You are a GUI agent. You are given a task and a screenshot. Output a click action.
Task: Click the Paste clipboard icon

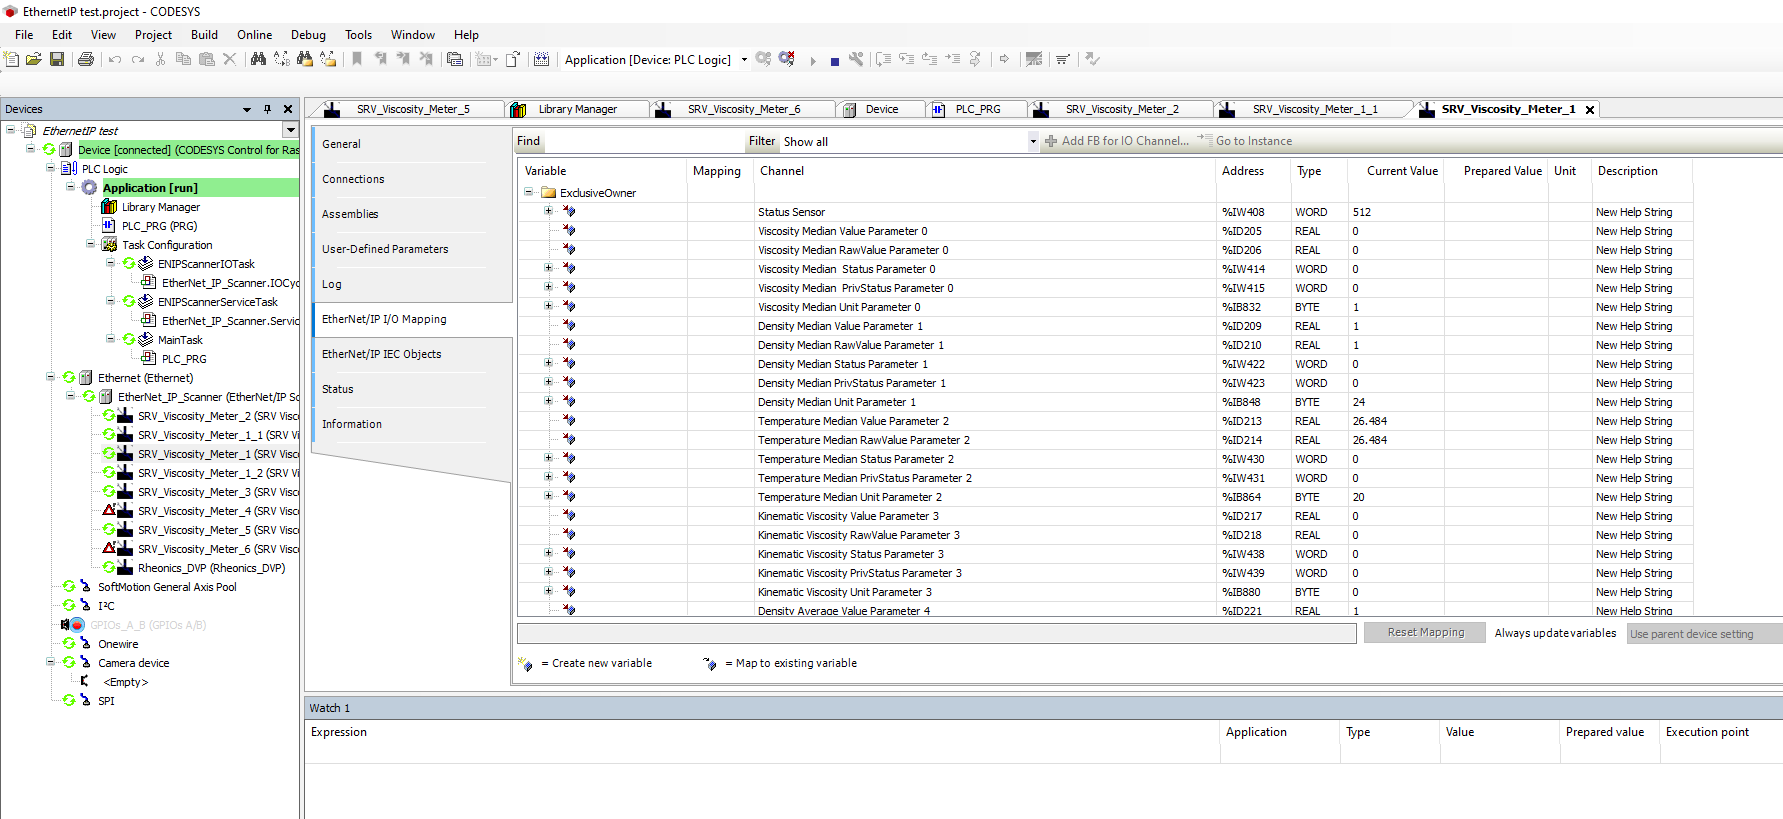206,59
